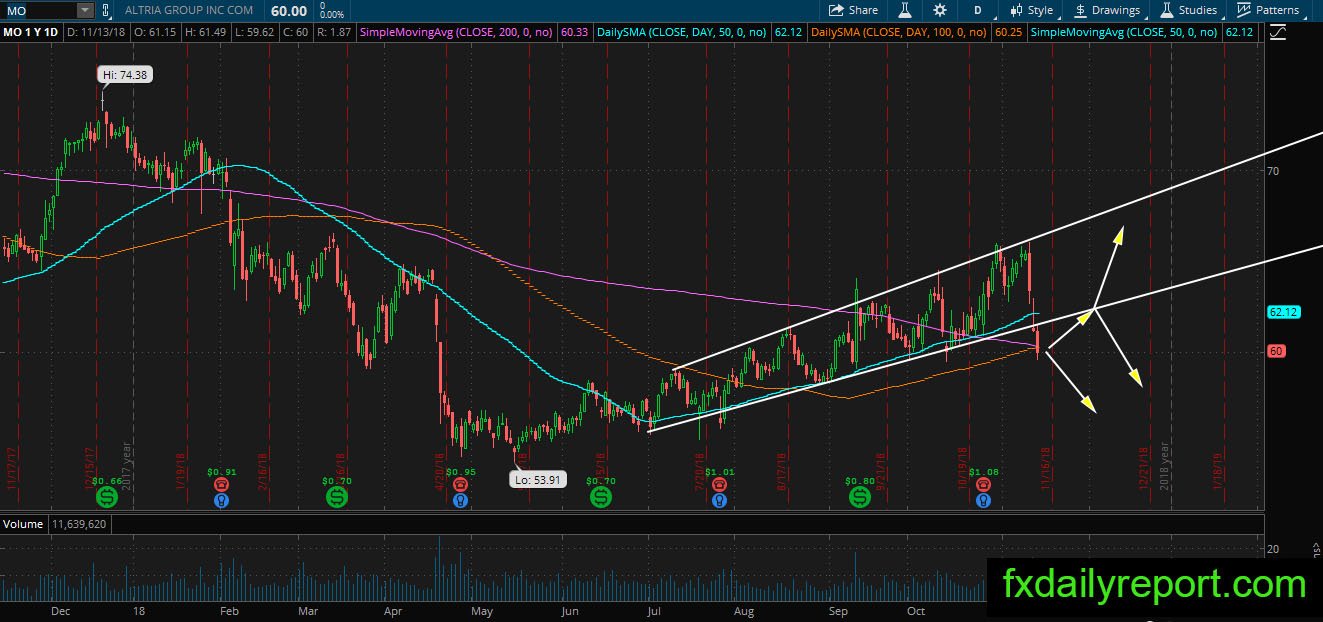Viewport: 1323px width, 622px height.
Task: Click the blue lightbulb icon below $0.95 earnings
Action: tap(460, 500)
